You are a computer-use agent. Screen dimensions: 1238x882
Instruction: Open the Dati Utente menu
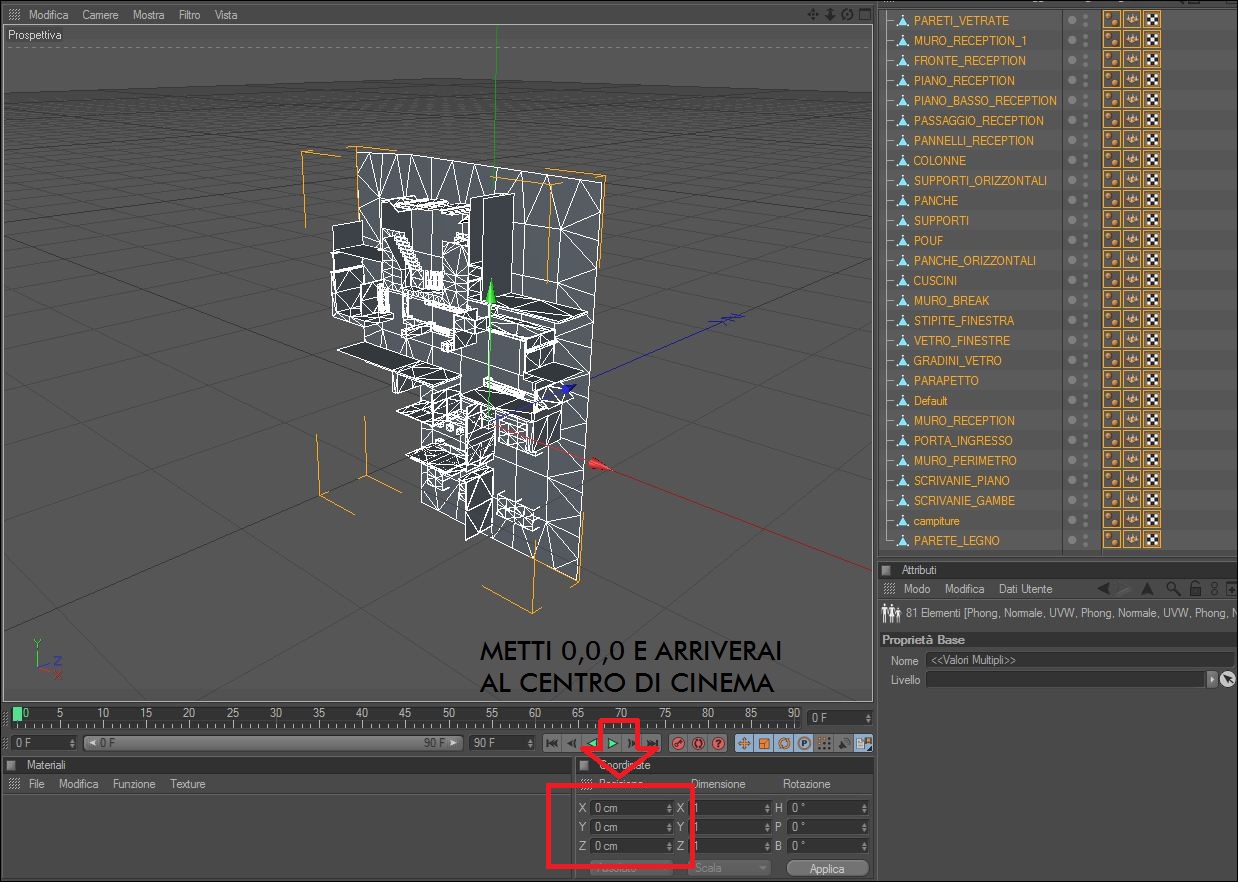pyautogui.click(x=1025, y=589)
